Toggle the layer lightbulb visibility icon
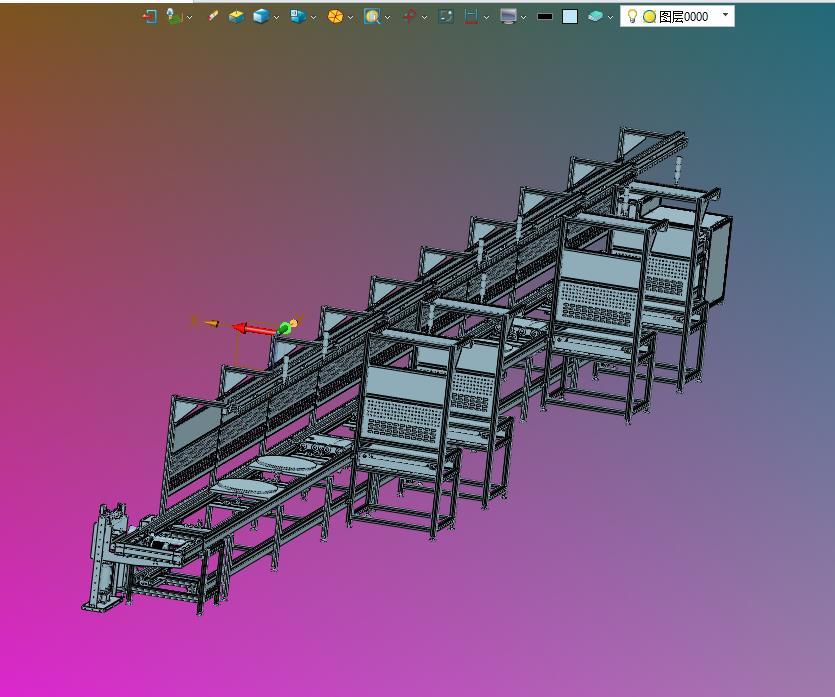This screenshot has width=835, height=697. tap(632, 17)
